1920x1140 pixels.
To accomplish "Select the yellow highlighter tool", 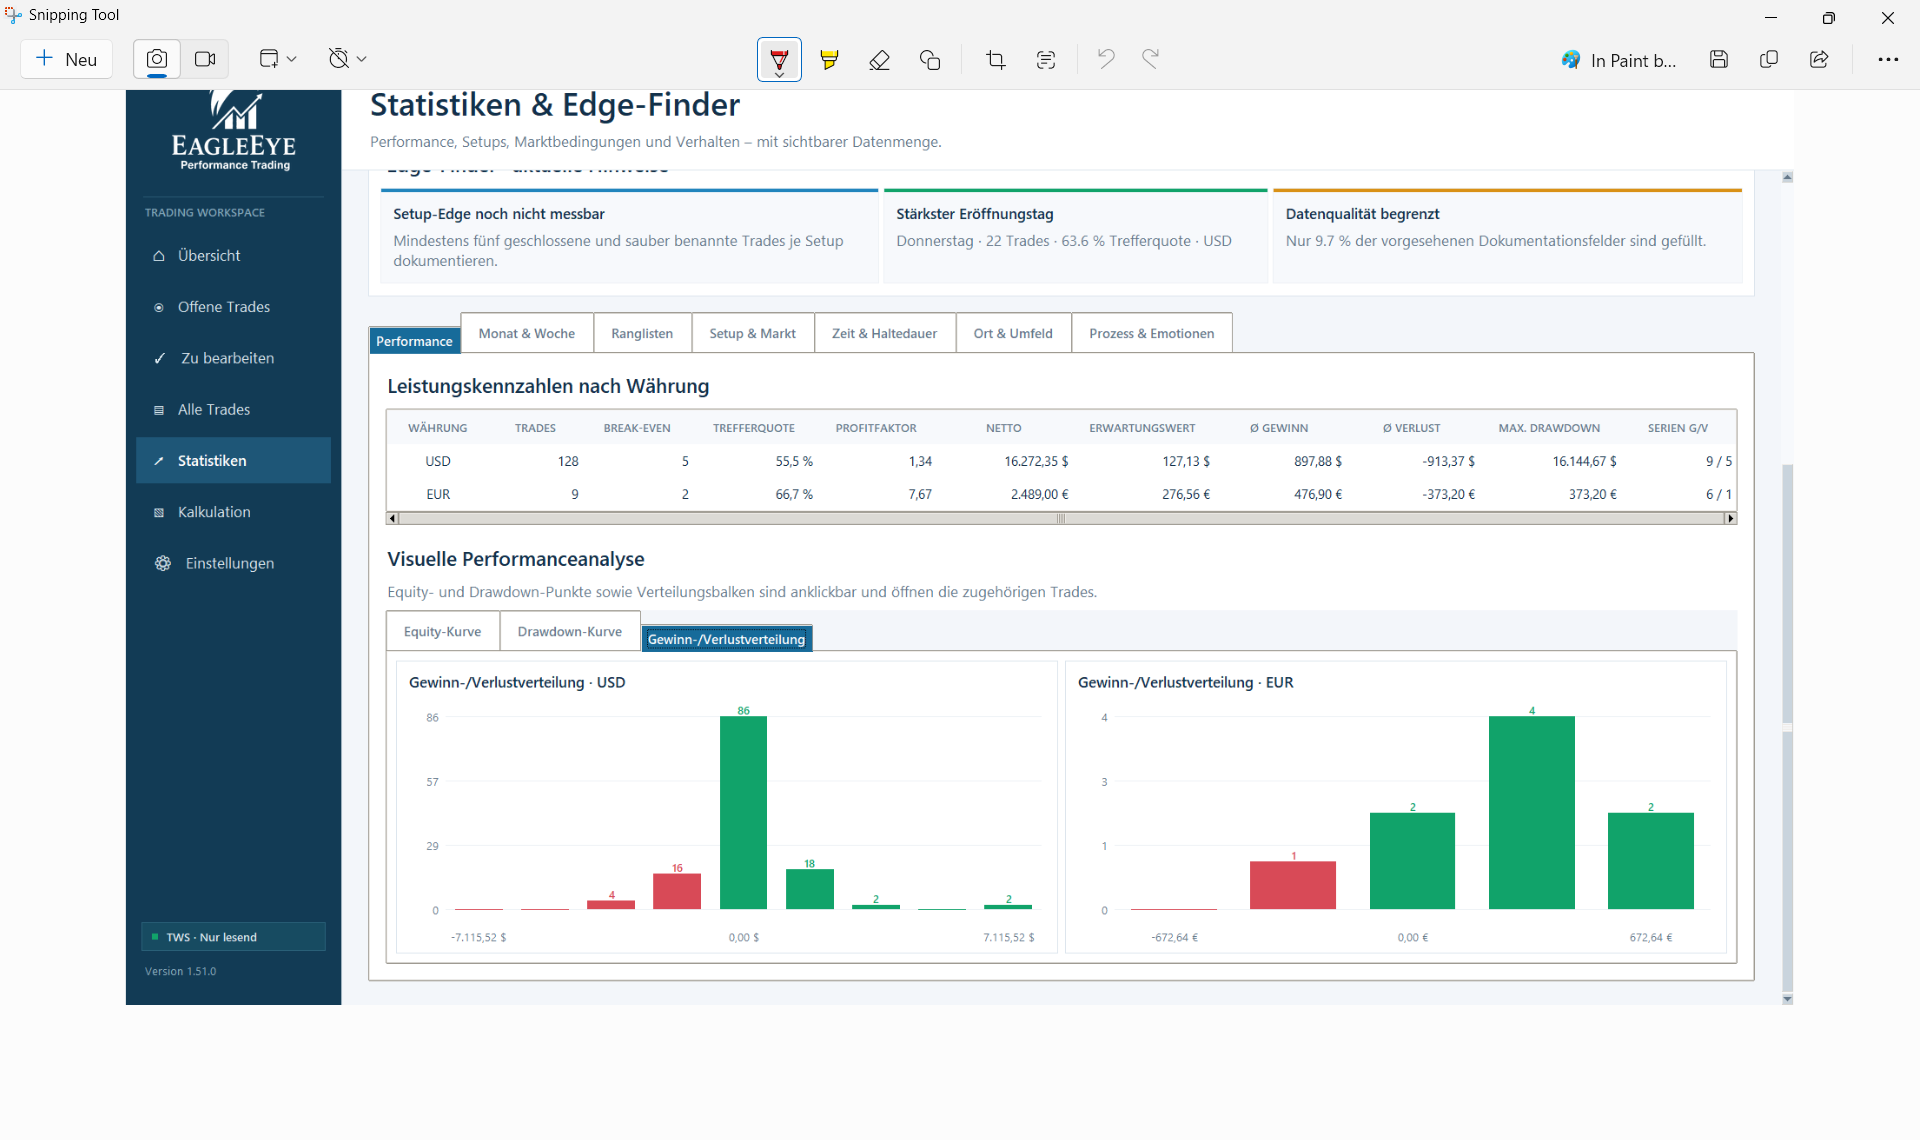I will click(x=829, y=60).
